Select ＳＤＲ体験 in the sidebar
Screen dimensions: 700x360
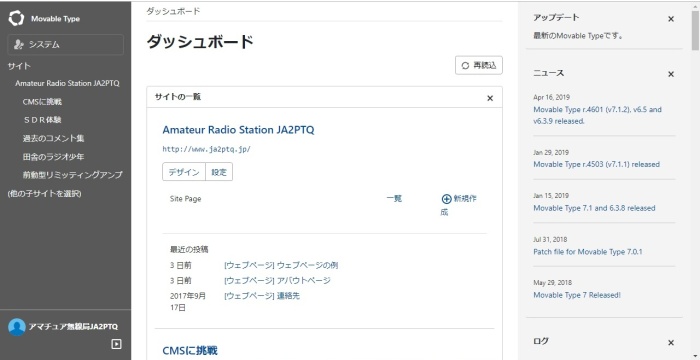tap(42, 120)
